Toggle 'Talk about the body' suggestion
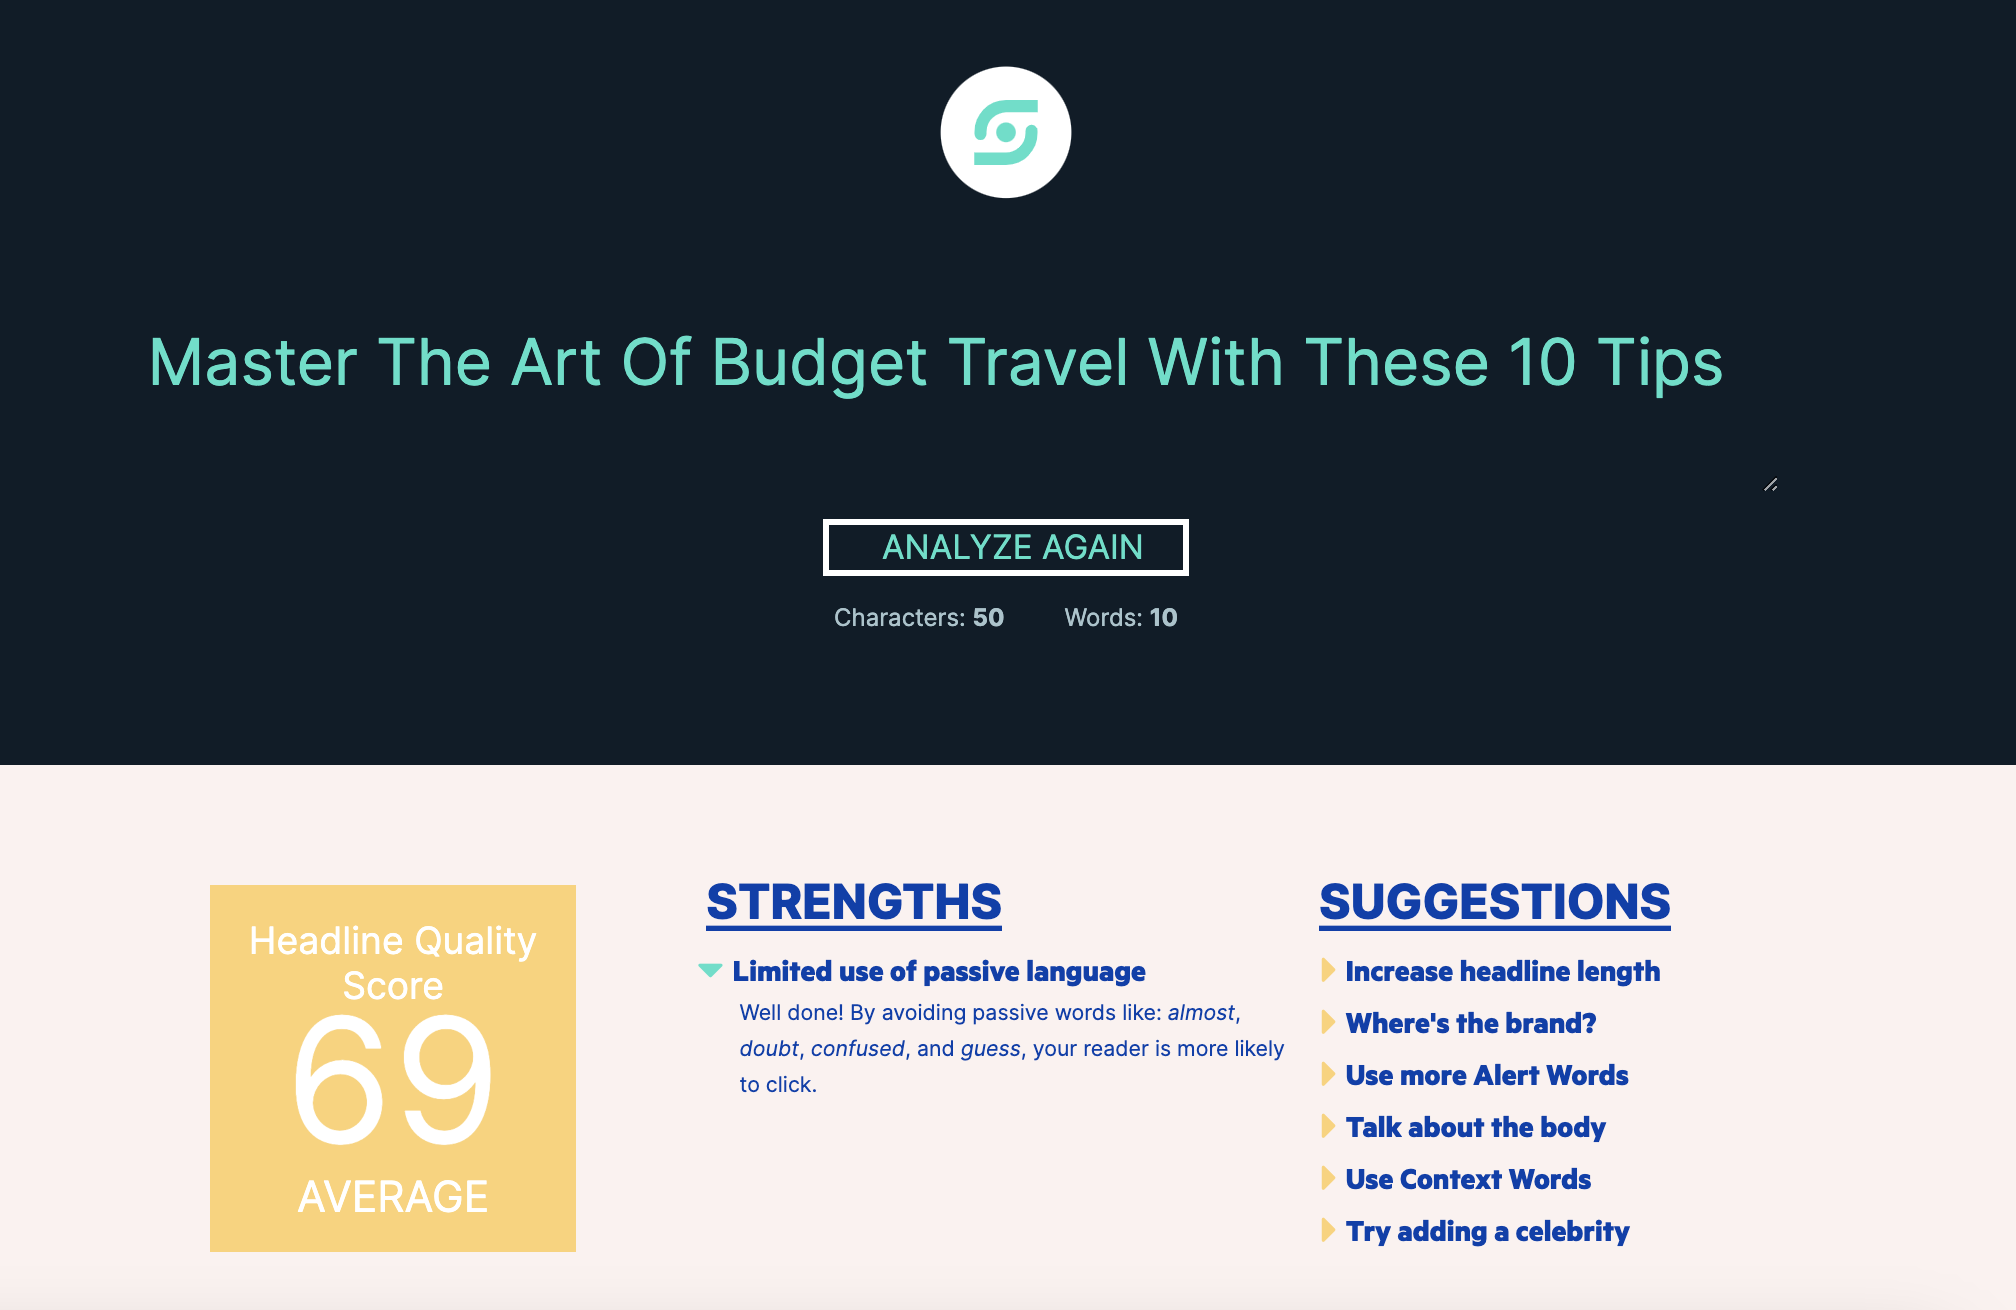The image size is (2016, 1310). [x=1330, y=1128]
